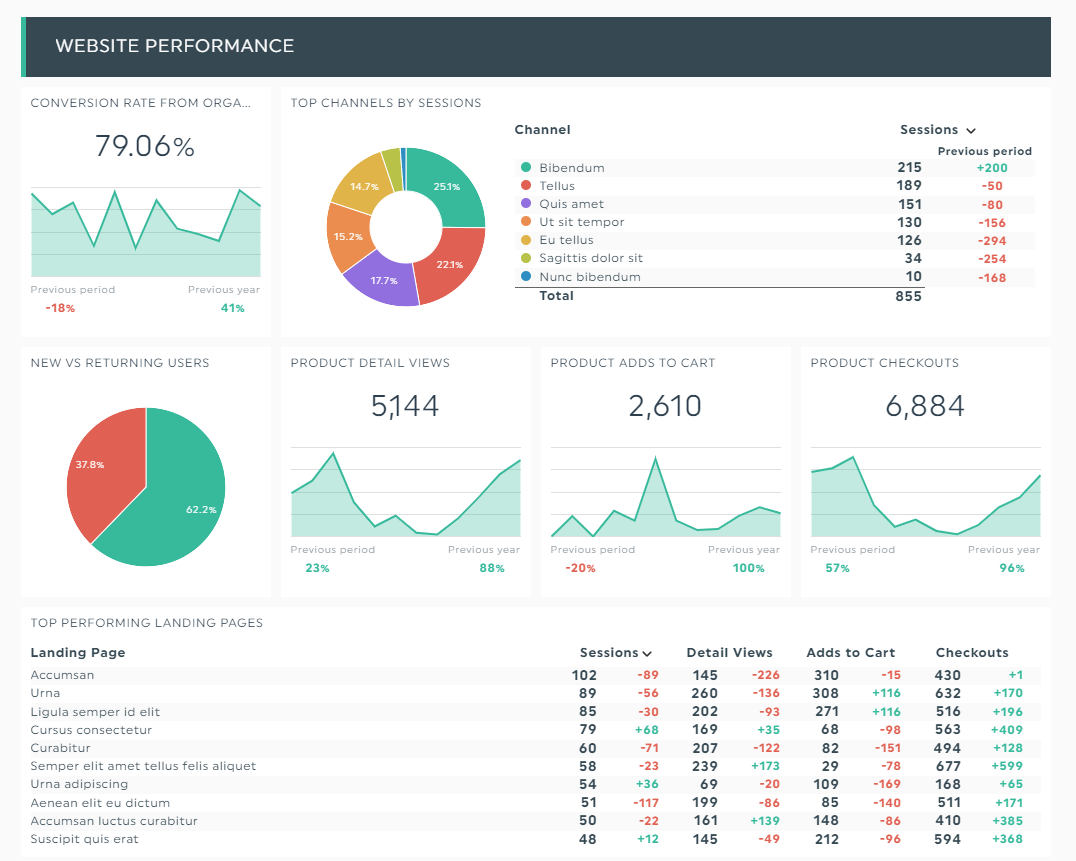The height and width of the screenshot is (861, 1076).
Task: Click the Total sessions value 855
Action: (x=908, y=296)
